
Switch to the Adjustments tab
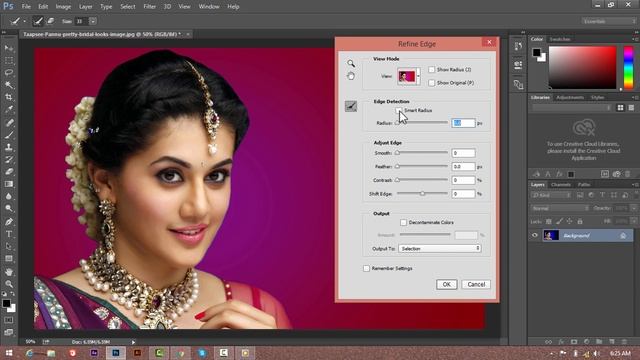pyautogui.click(x=570, y=98)
